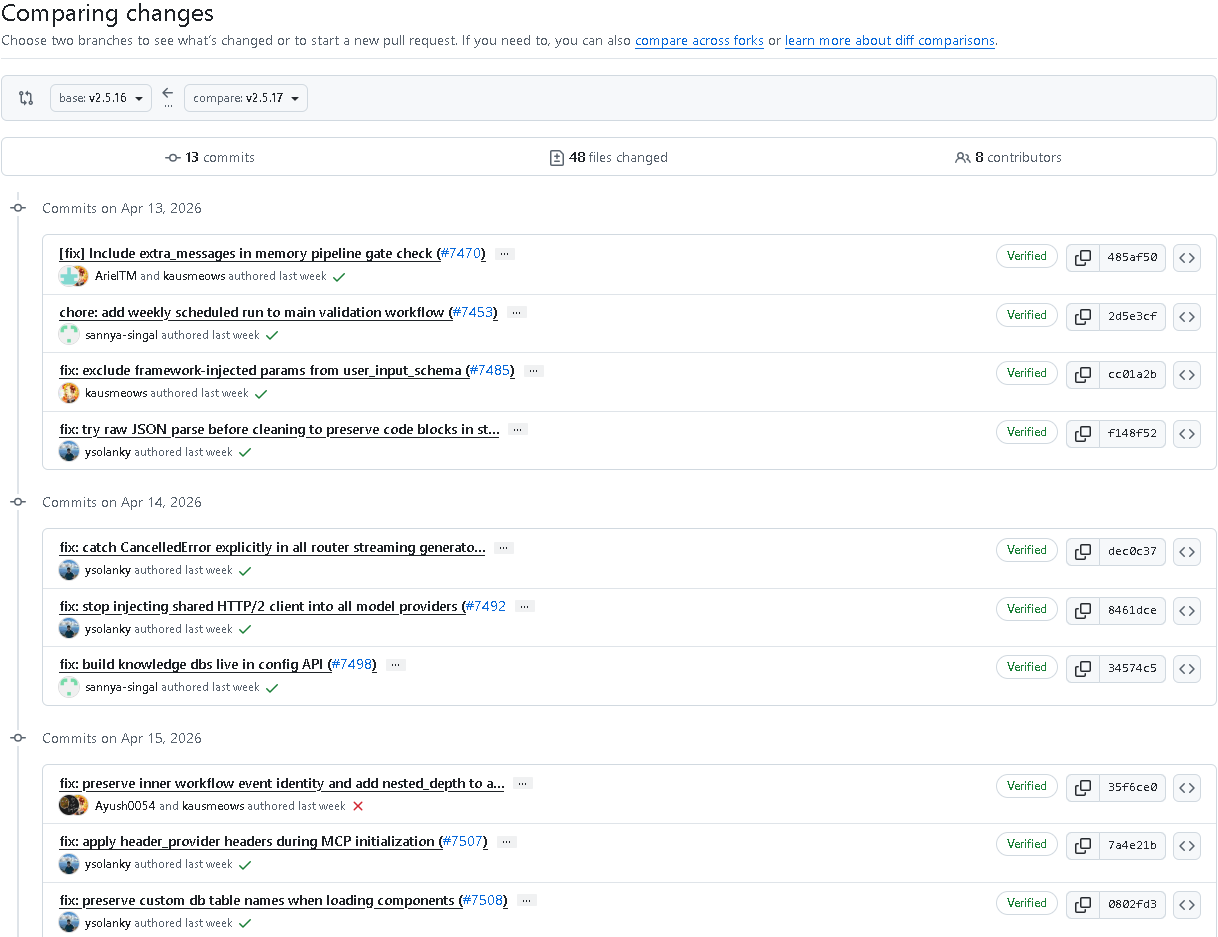Browse repository at commit 0802fd3
The height and width of the screenshot is (937, 1218).
pos(1186,904)
